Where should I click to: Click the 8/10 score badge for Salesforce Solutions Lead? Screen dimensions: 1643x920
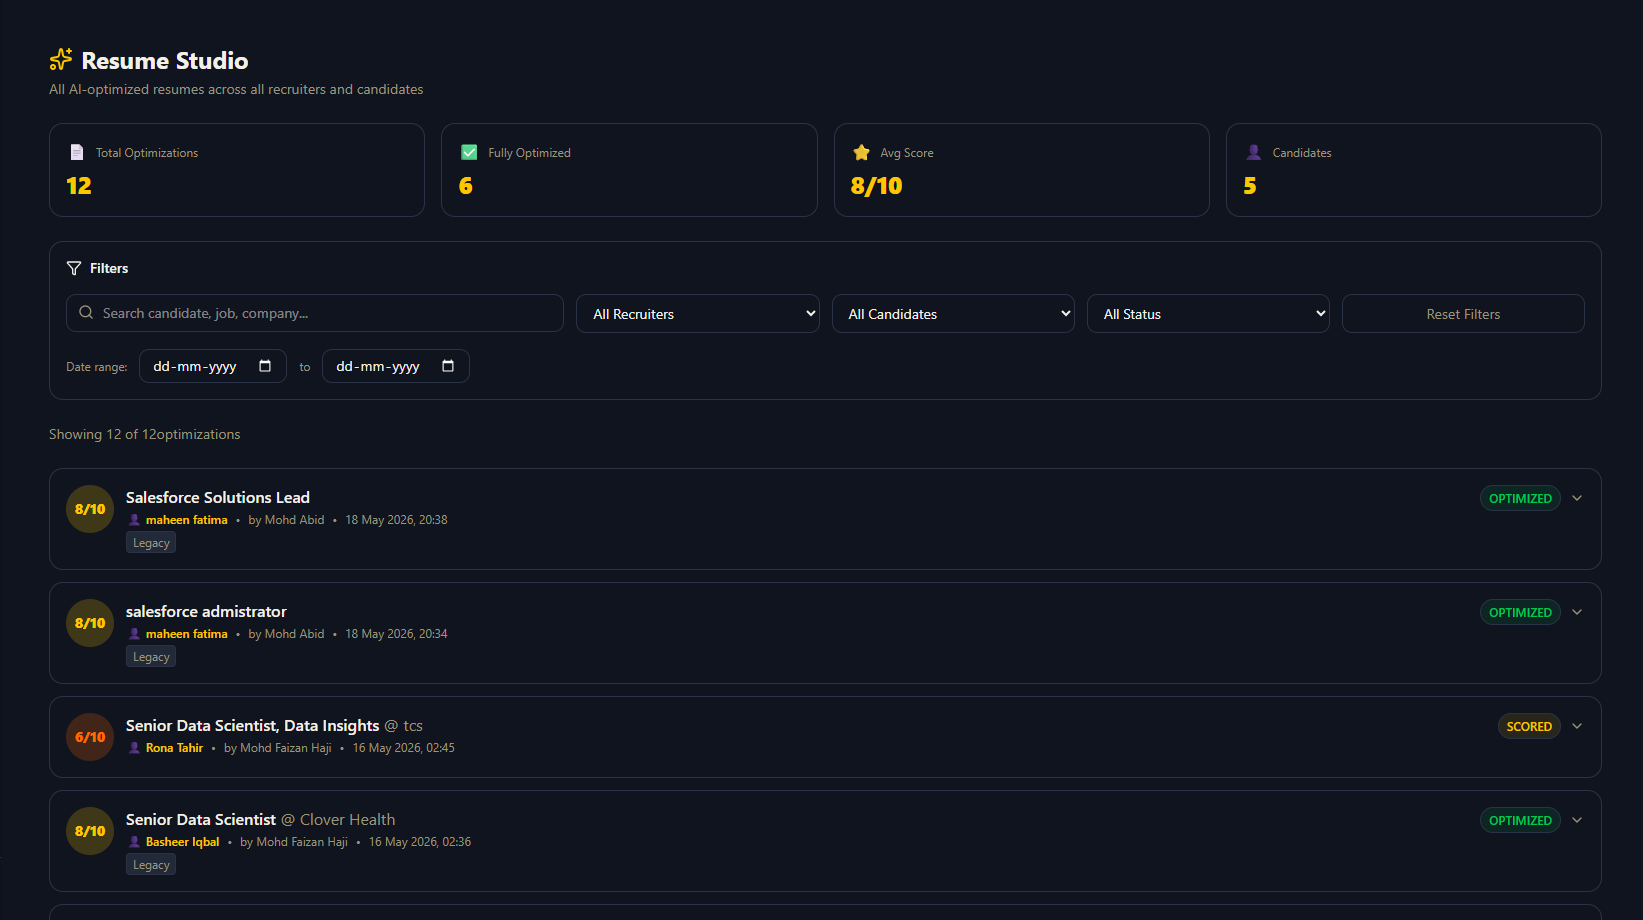pyautogui.click(x=90, y=509)
